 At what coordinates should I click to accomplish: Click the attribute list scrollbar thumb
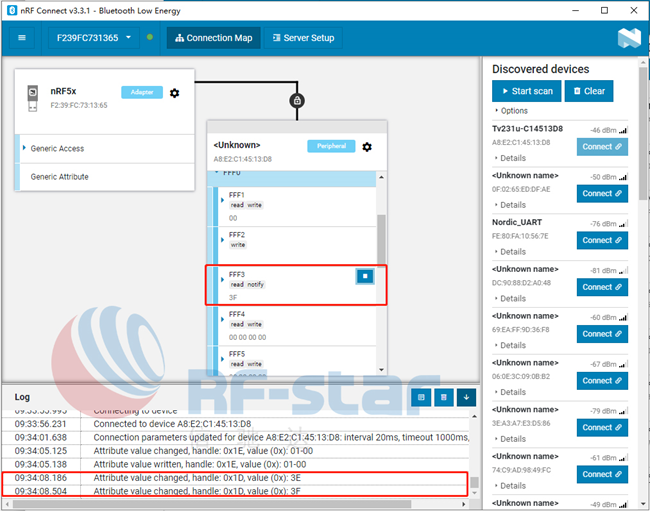[381, 239]
